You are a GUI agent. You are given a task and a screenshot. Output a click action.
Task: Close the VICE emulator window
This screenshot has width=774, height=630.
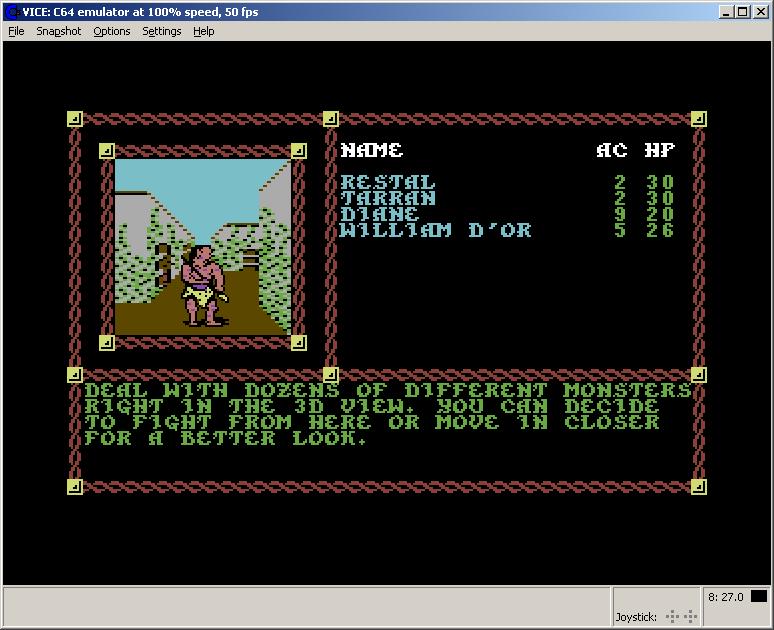pos(761,12)
